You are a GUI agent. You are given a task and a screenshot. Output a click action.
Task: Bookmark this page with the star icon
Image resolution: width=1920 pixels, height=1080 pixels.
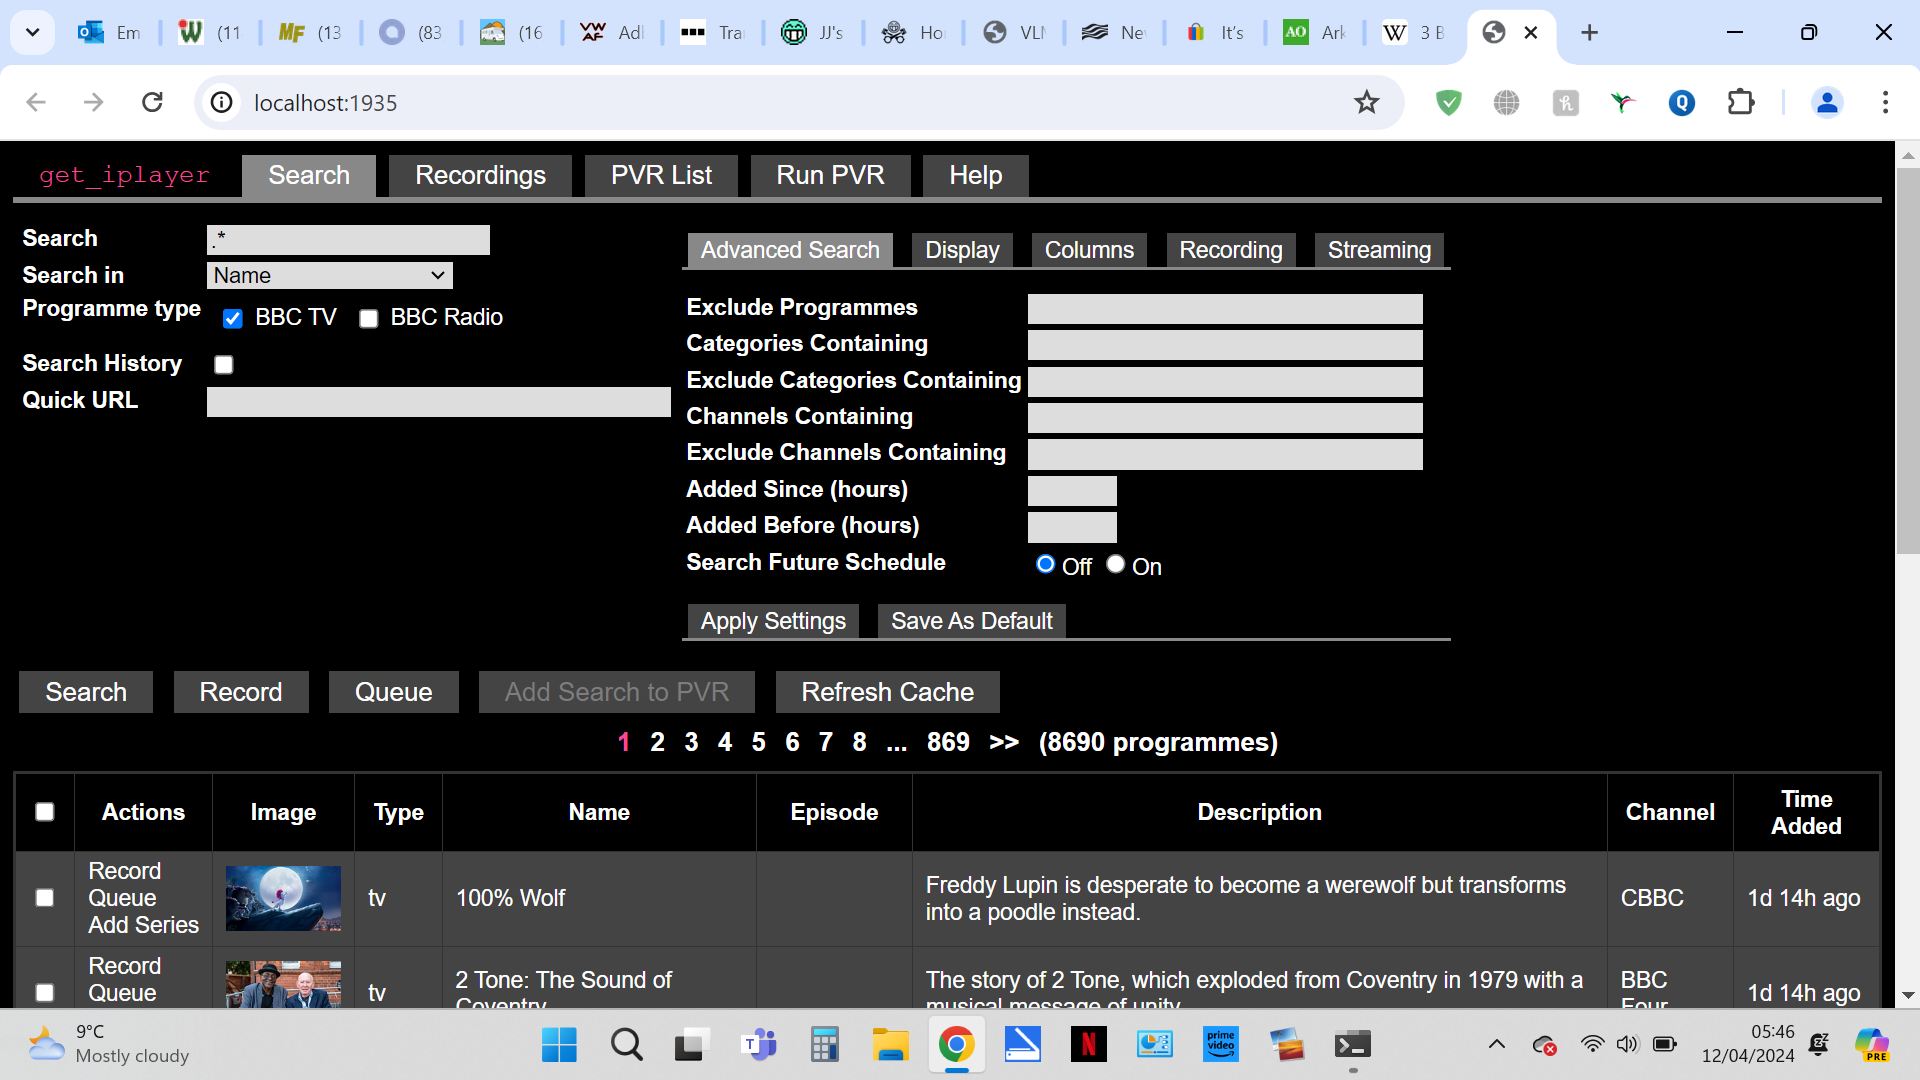pos(1366,102)
